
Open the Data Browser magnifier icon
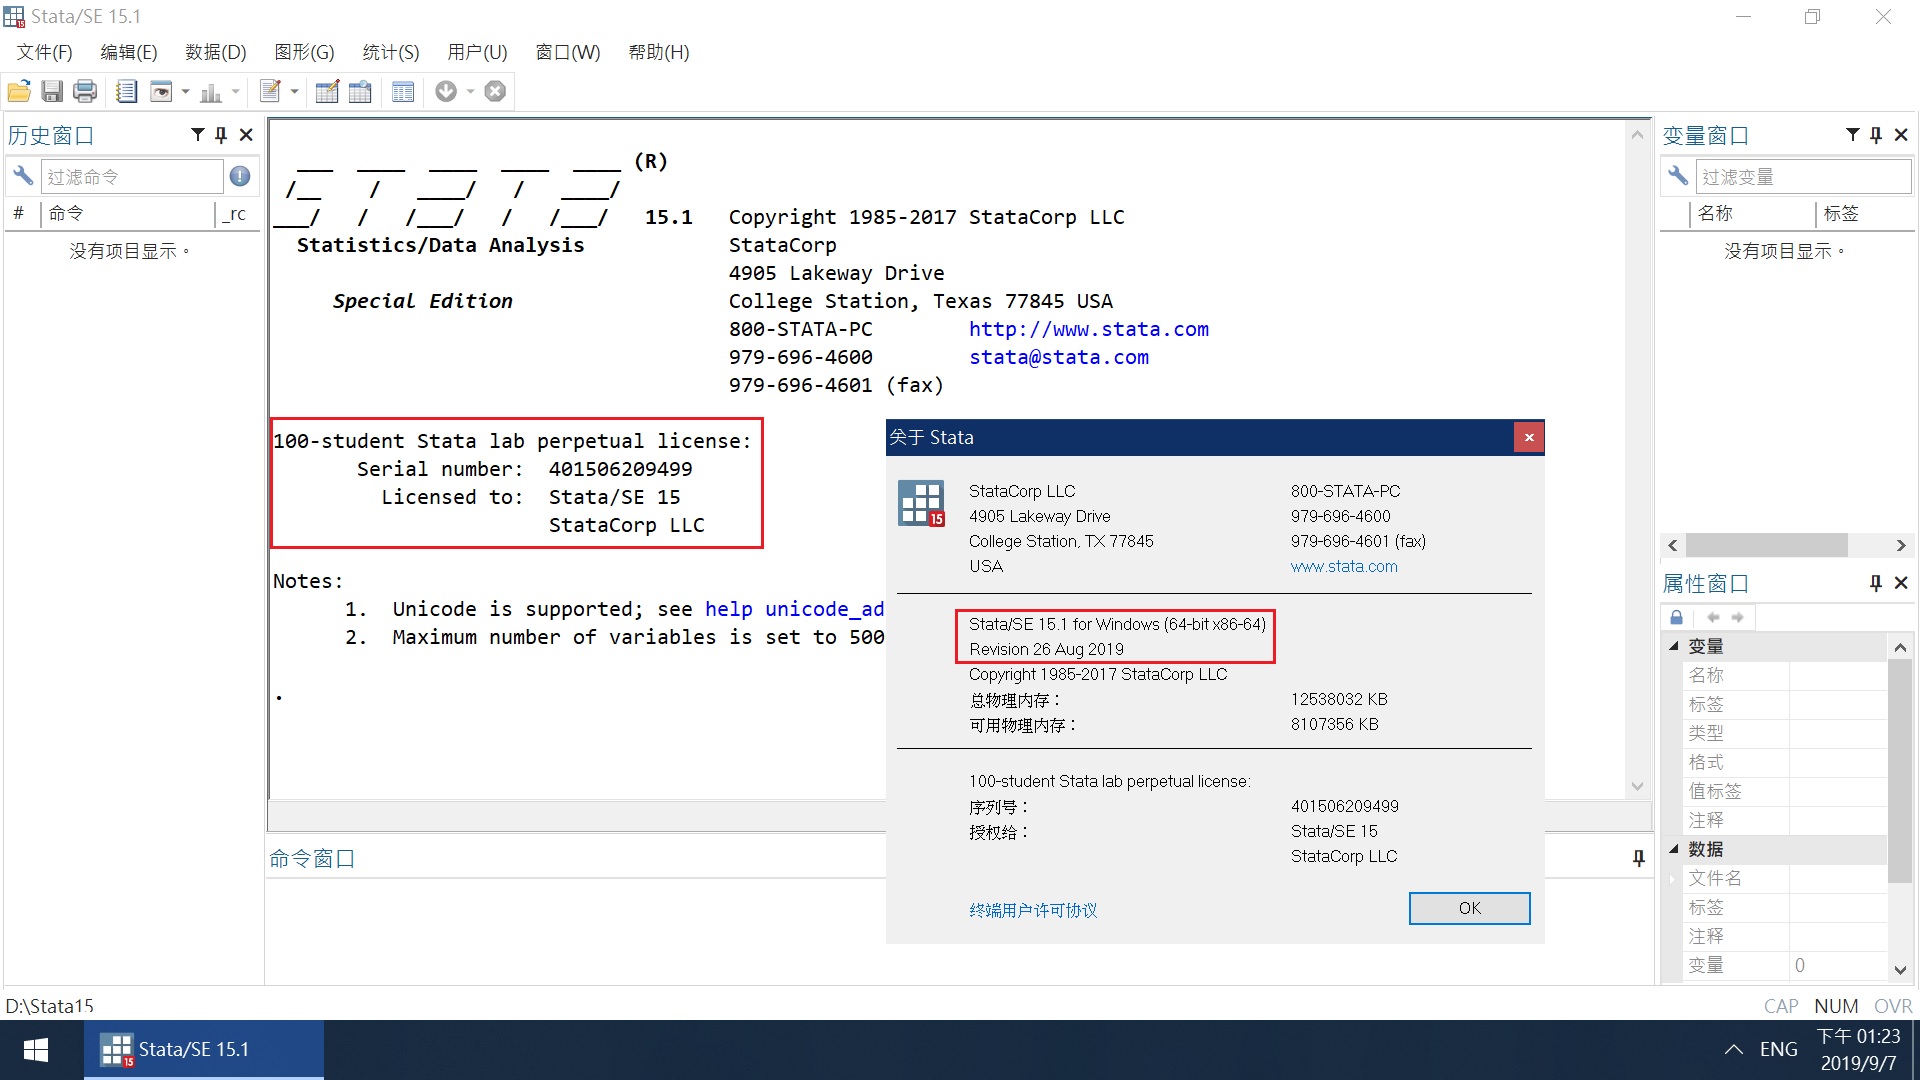pyautogui.click(x=360, y=92)
